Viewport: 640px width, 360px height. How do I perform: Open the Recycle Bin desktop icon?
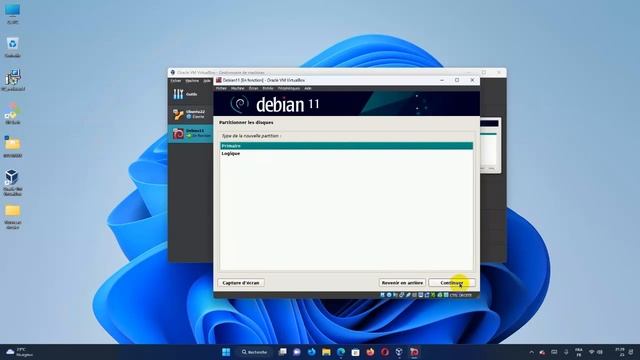point(12,47)
